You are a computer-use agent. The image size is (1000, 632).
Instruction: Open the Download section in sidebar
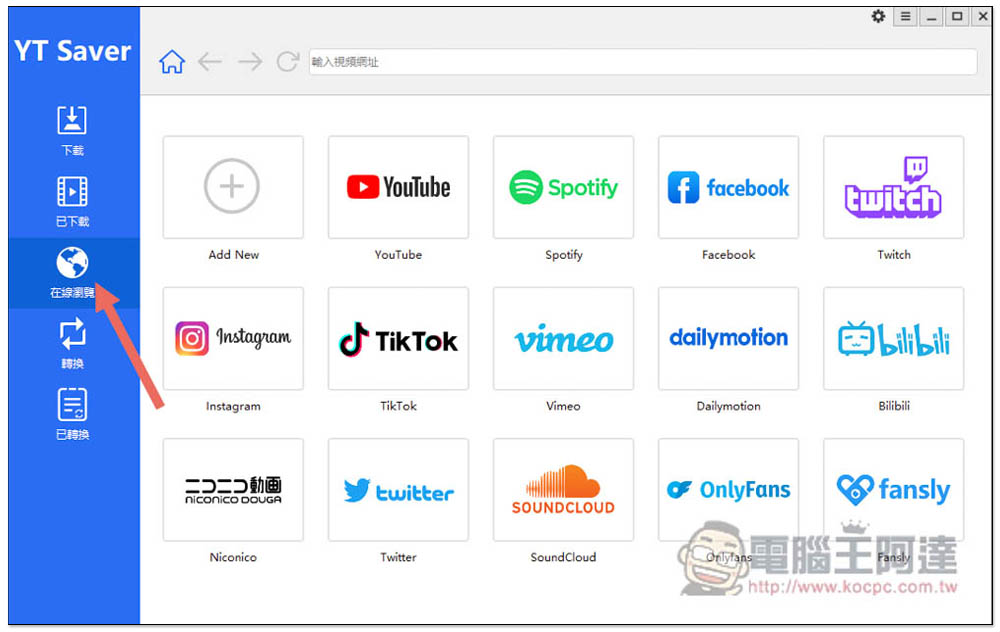(x=72, y=130)
